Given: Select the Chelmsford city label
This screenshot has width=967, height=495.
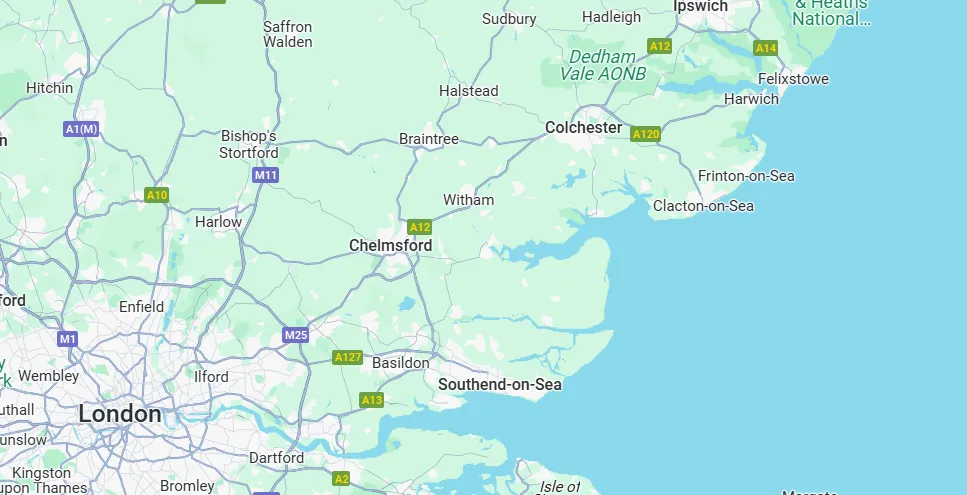Looking at the screenshot, I should tap(390, 245).
